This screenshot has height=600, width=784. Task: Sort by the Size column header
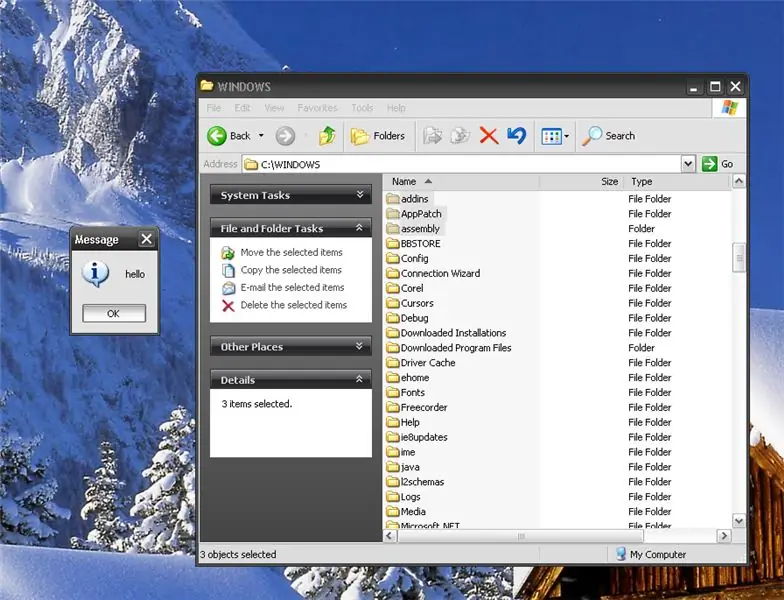pos(581,182)
